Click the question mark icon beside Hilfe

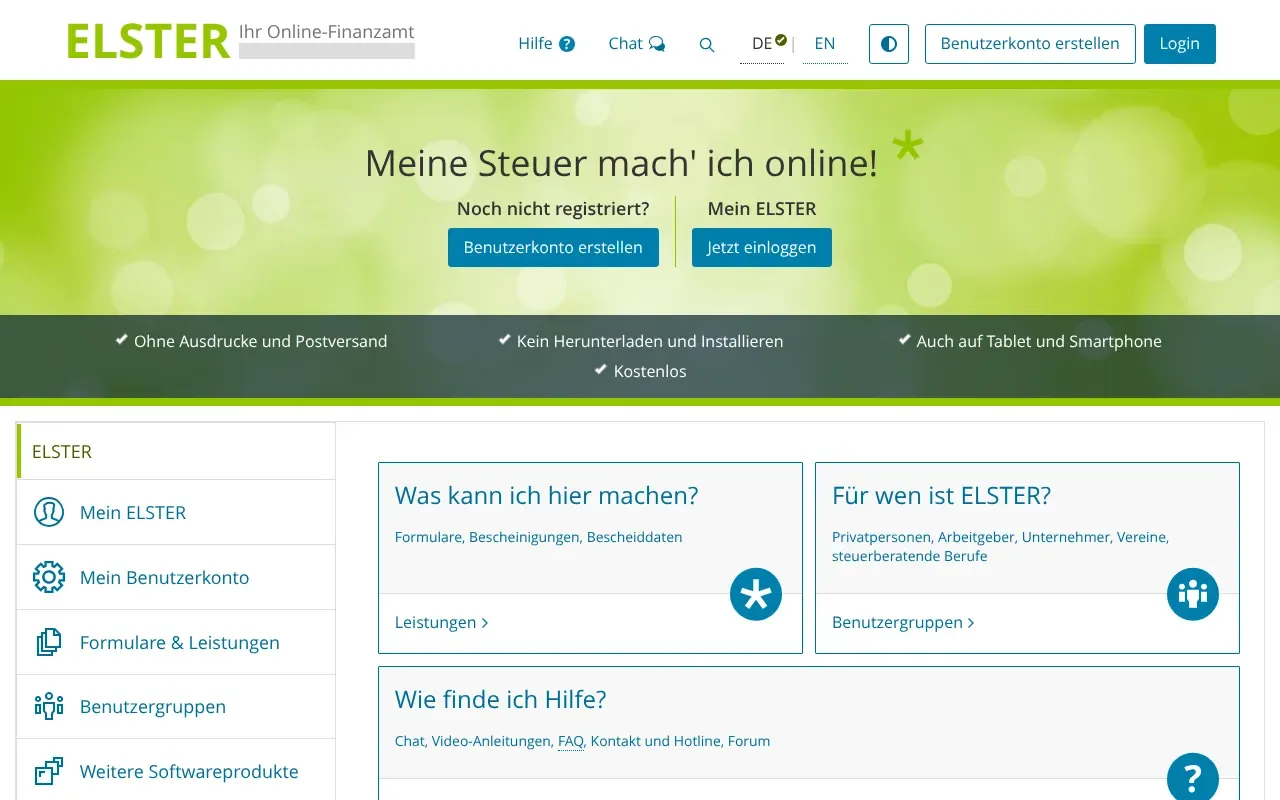[x=567, y=43]
